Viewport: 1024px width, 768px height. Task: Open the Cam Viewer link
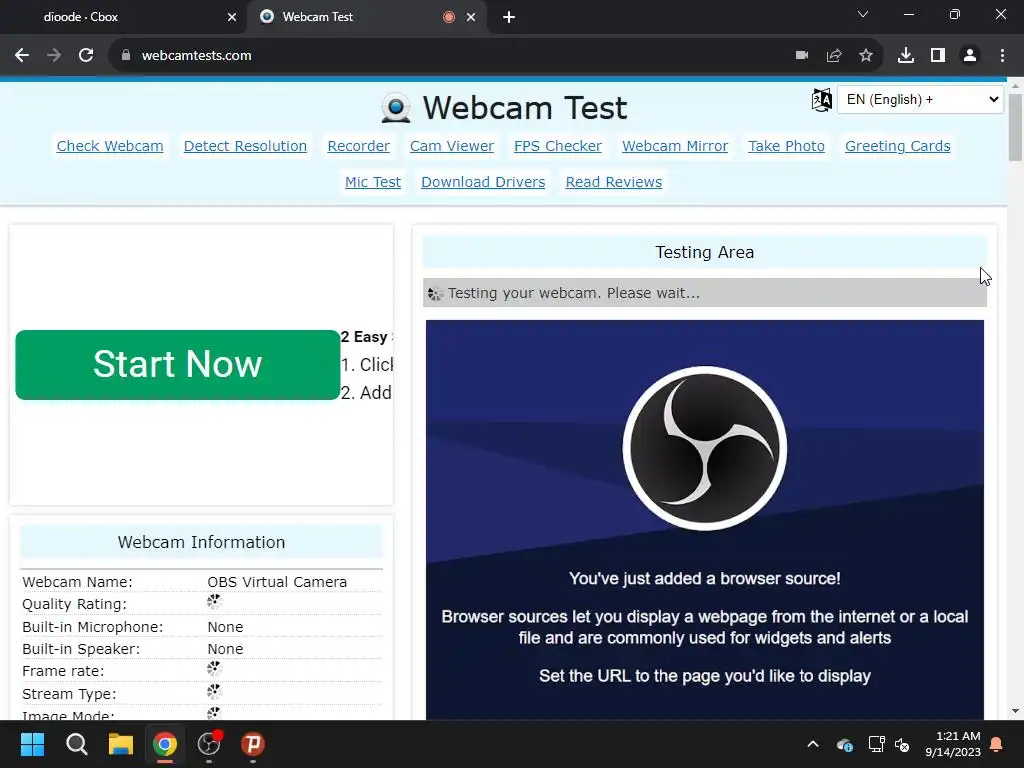point(452,146)
